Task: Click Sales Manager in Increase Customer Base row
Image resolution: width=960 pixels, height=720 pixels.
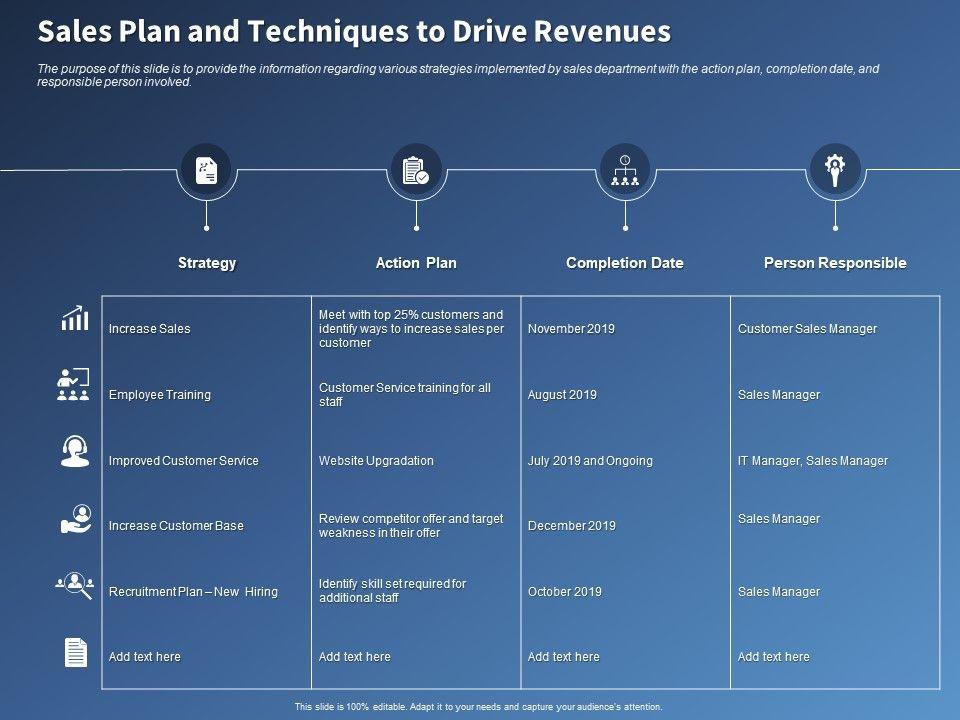Action: pos(779,519)
